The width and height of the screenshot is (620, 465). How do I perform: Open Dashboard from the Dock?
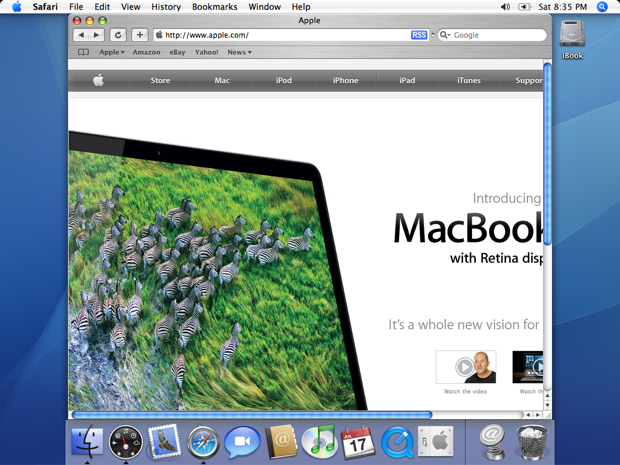126,442
